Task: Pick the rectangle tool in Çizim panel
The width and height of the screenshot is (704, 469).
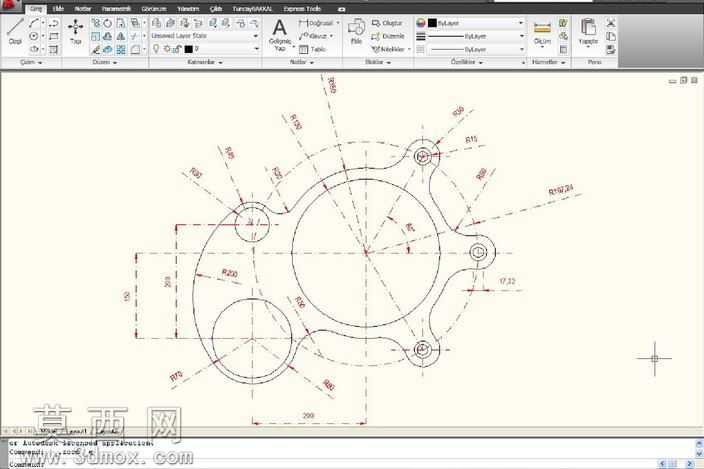Action: [x=53, y=36]
